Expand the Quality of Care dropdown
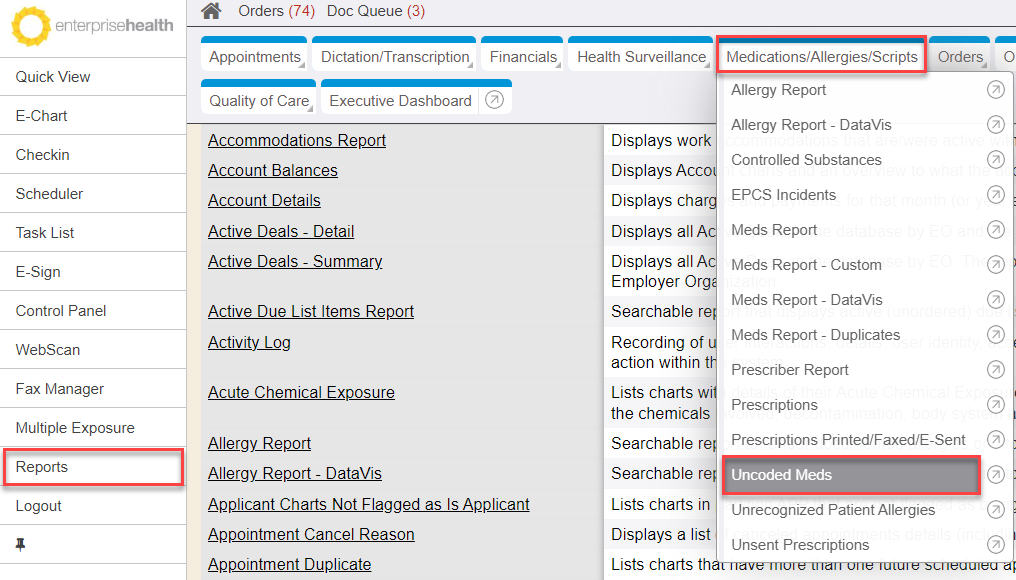This screenshot has height=580, width=1016. coord(259,100)
